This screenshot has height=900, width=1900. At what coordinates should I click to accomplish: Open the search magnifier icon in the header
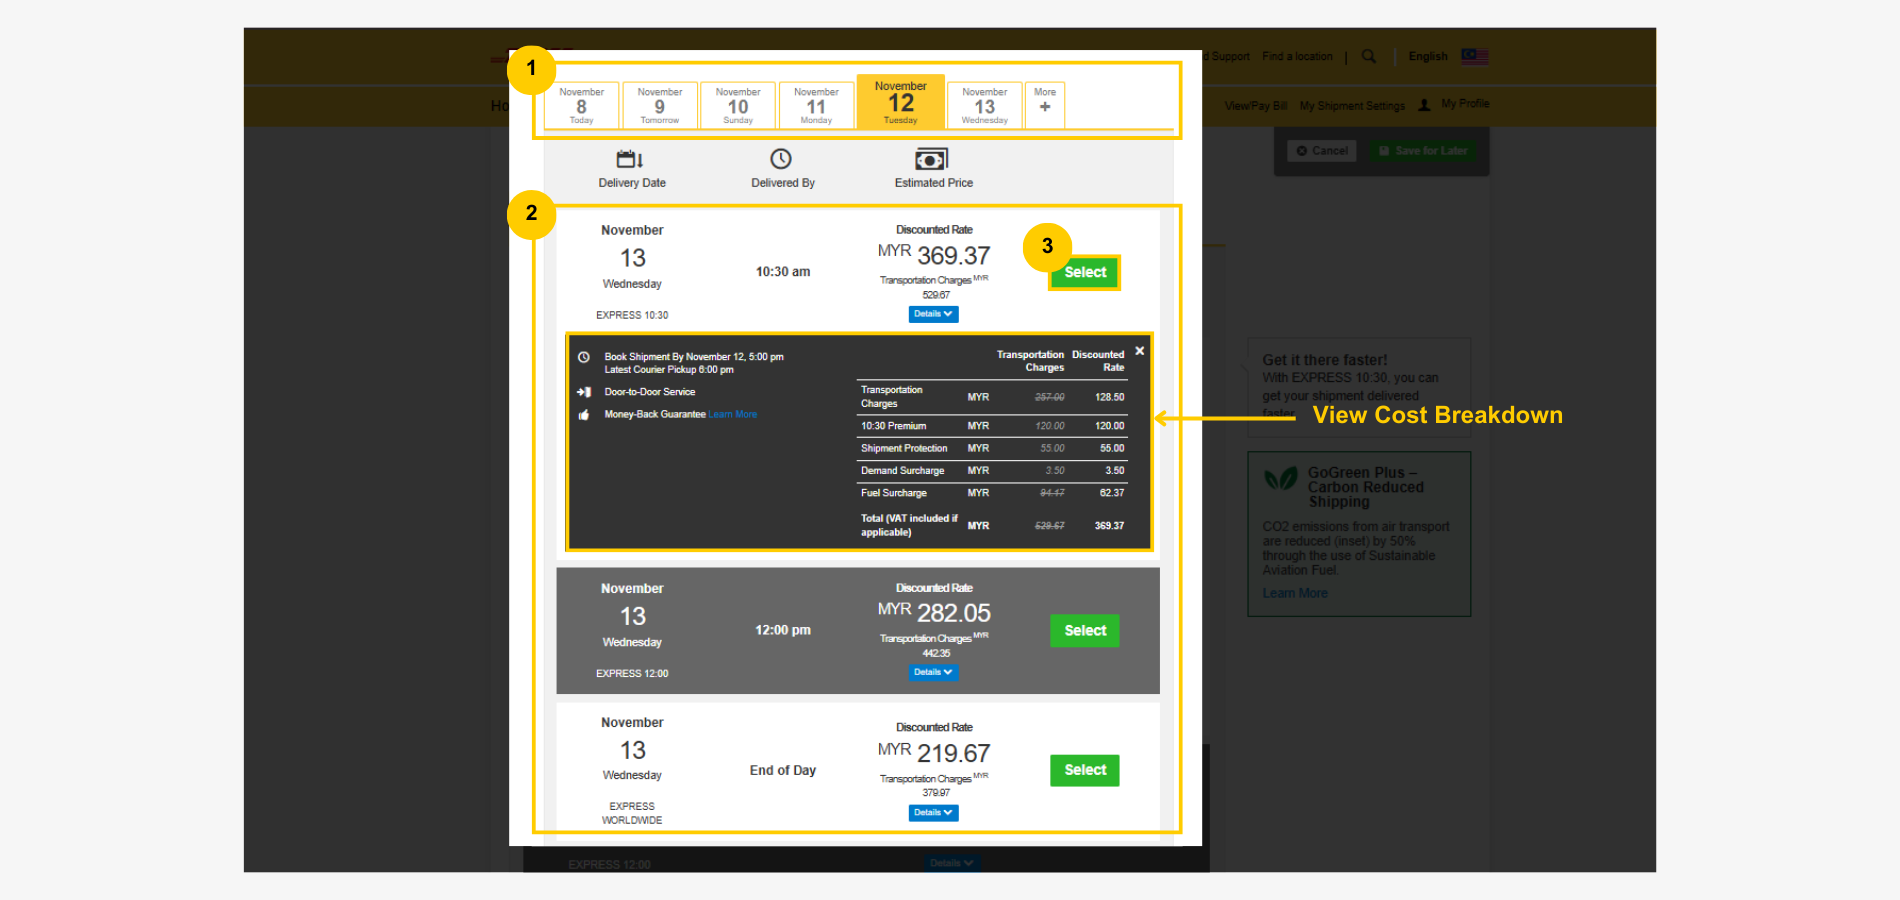1369,56
